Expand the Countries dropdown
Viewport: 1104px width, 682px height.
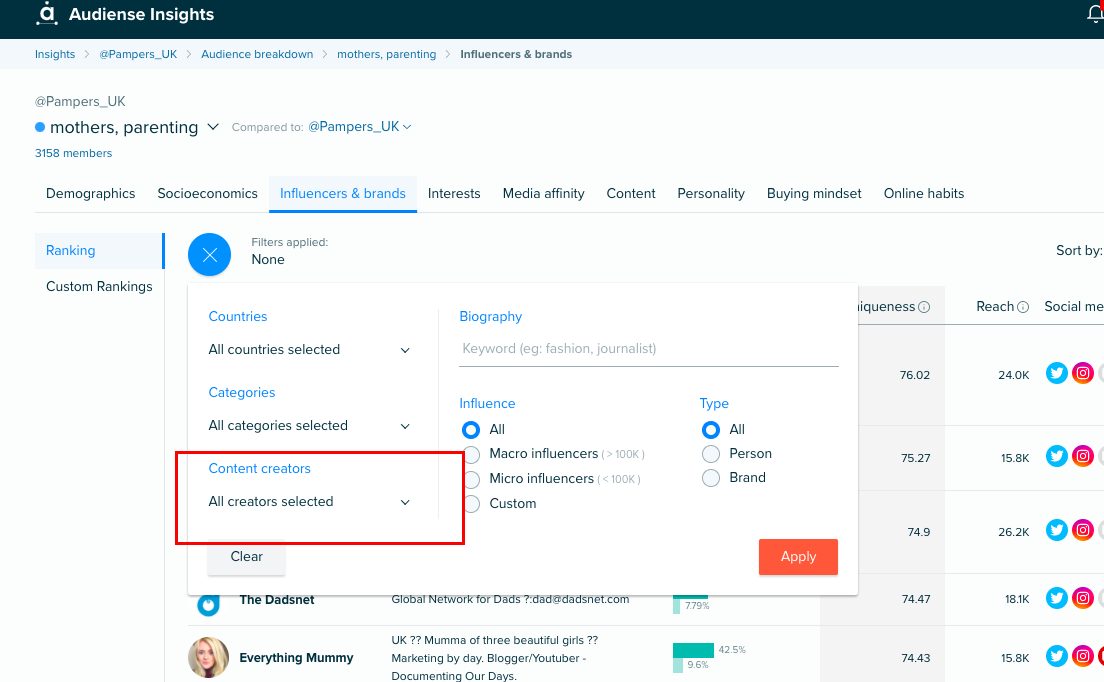tap(309, 350)
